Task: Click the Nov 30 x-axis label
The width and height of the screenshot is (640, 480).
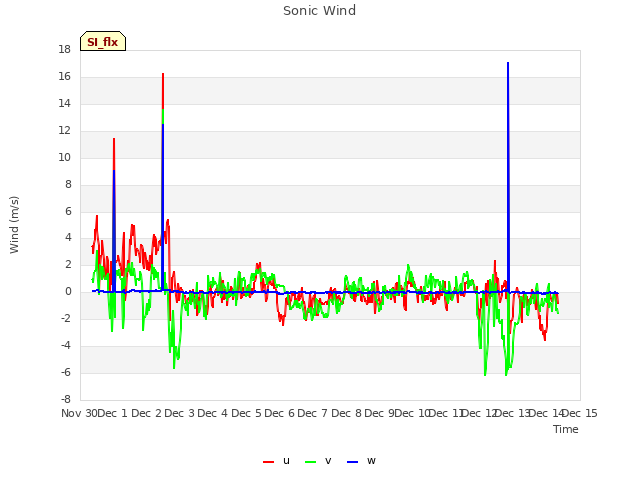Action: coord(80,413)
